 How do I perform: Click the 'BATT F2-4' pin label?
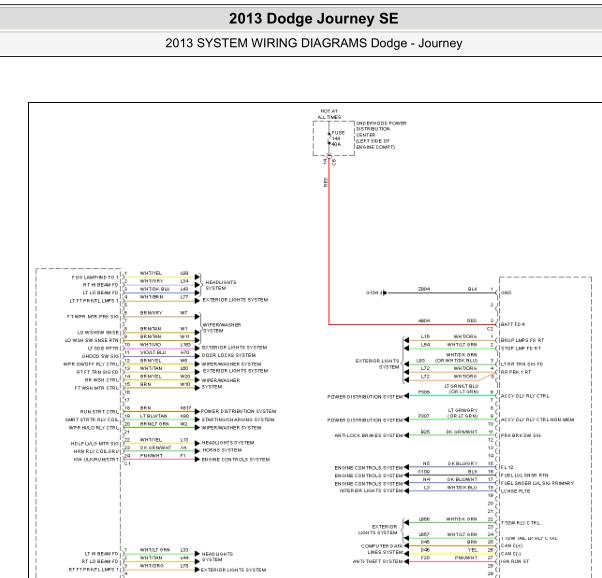coord(513,324)
